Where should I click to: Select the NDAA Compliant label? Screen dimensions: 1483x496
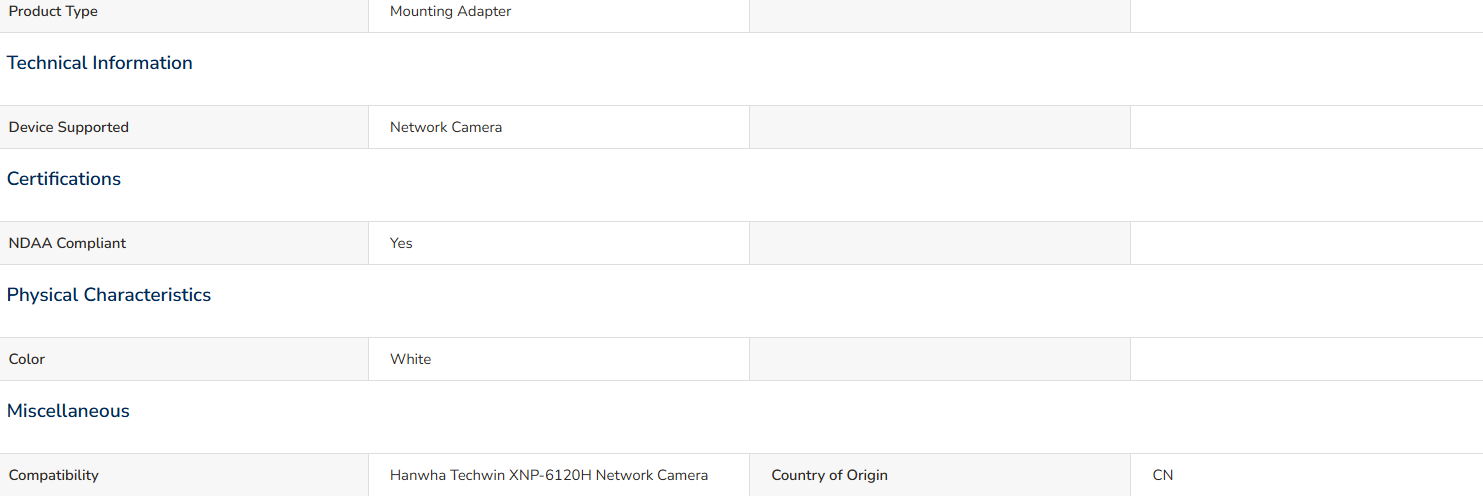68,243
